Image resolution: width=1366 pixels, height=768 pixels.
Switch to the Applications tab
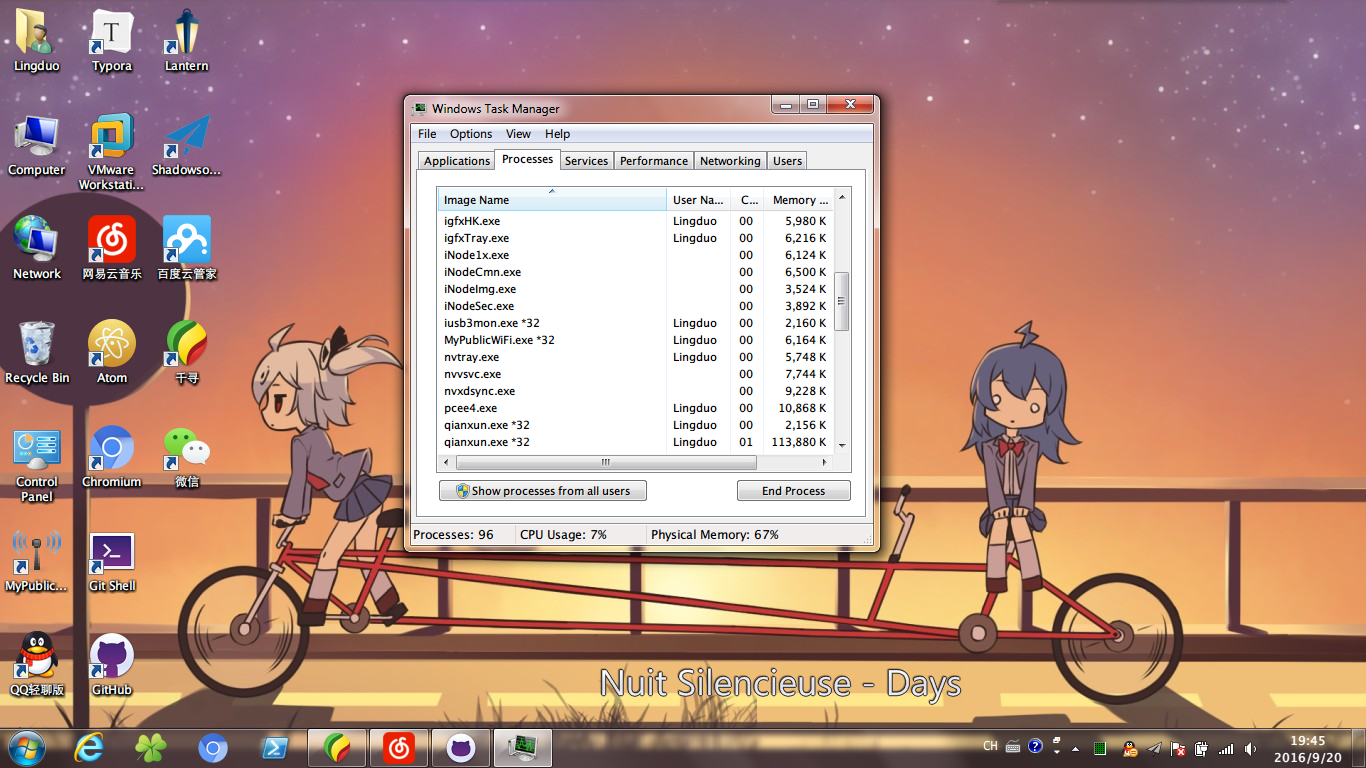coord(457,161)
